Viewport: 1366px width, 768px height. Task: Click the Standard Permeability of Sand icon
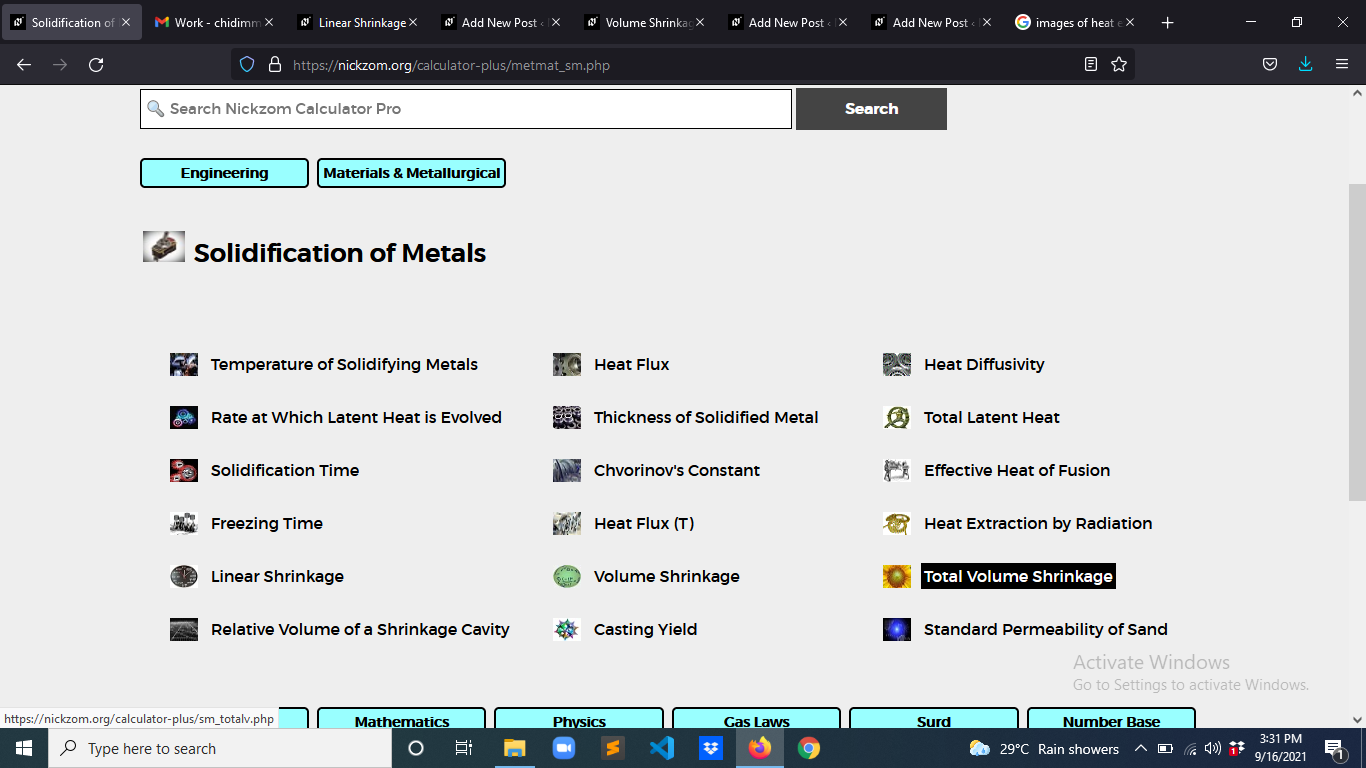[x=897, y=629]
